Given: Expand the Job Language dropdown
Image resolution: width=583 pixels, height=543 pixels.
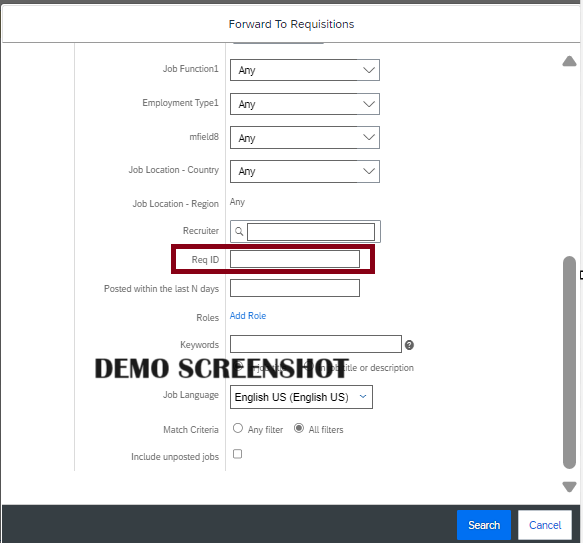Looking at the screenshot, I should point(301,397).
